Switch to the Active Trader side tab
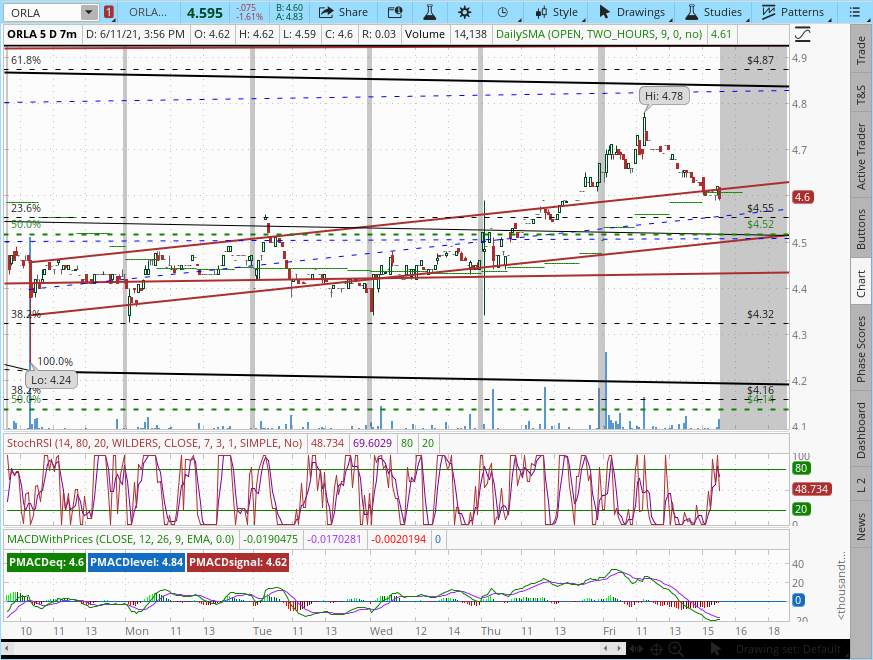 click(x=861, y=157)
